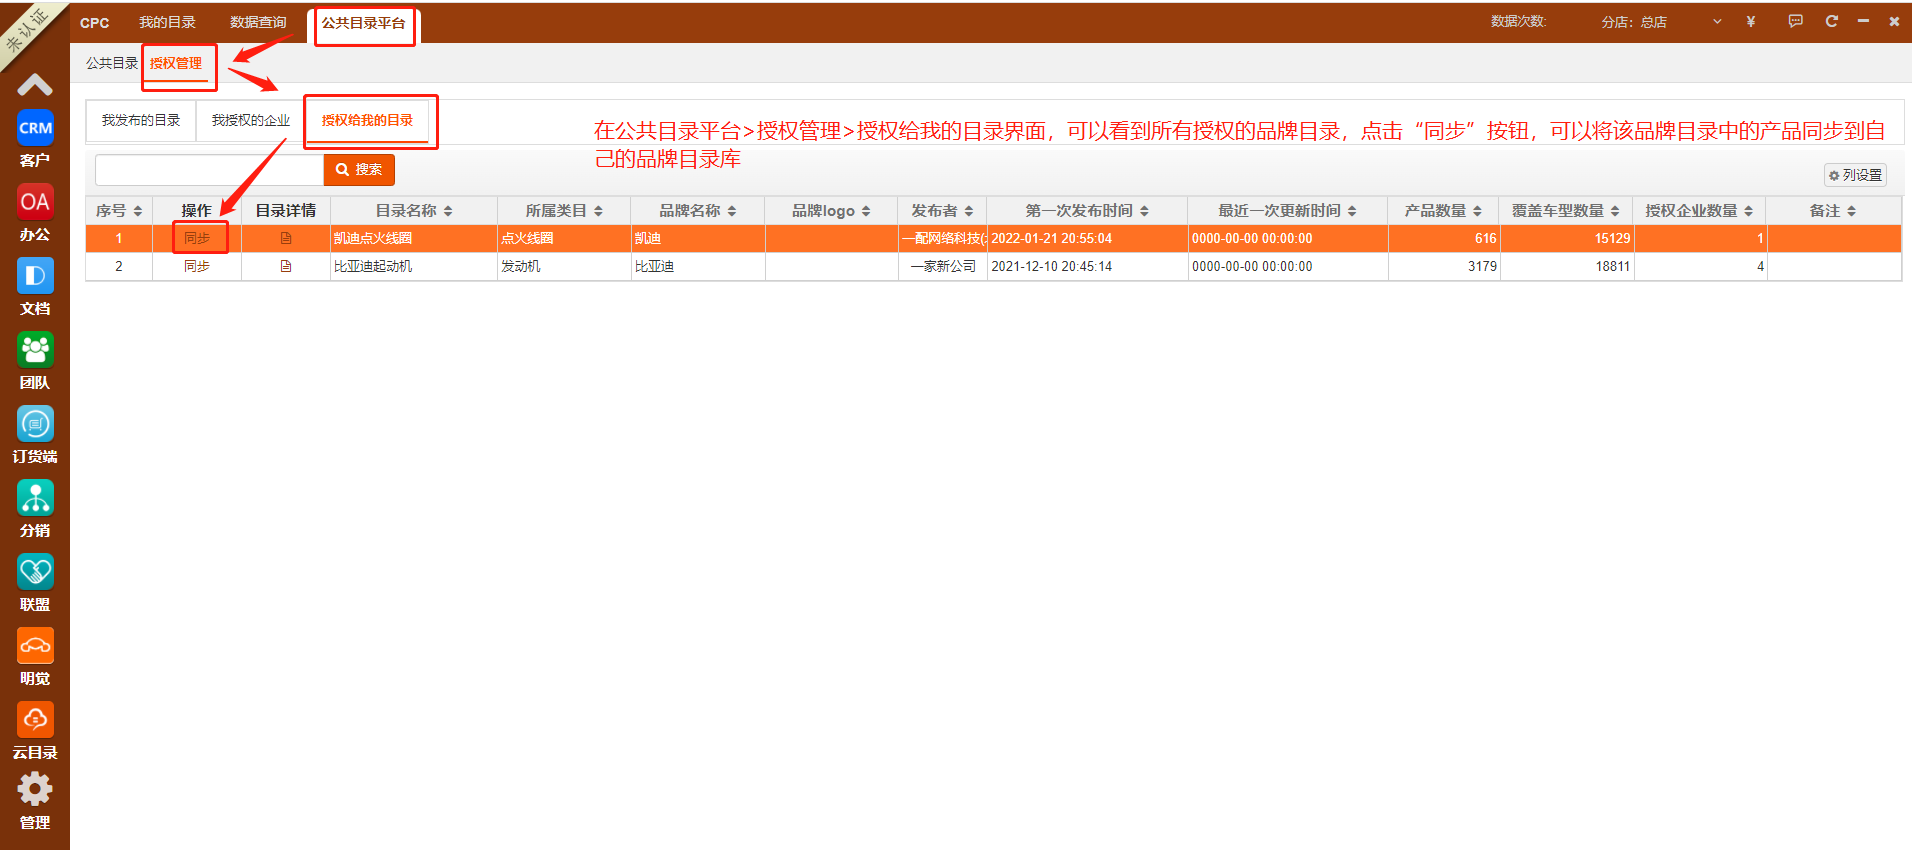The image size is (1912, 850).
Task: Click 同步 for the 凯迪点火线圈 row
Action: coord(197,238)
